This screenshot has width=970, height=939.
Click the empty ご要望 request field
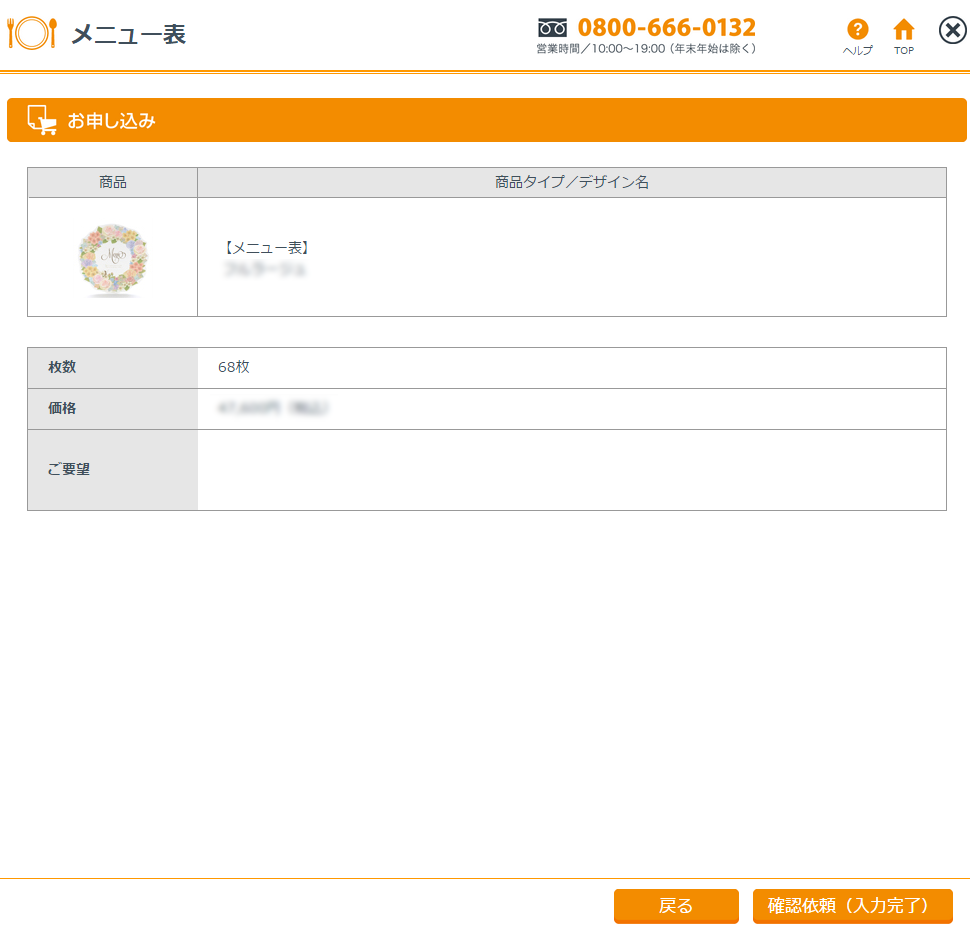(571, 470)
